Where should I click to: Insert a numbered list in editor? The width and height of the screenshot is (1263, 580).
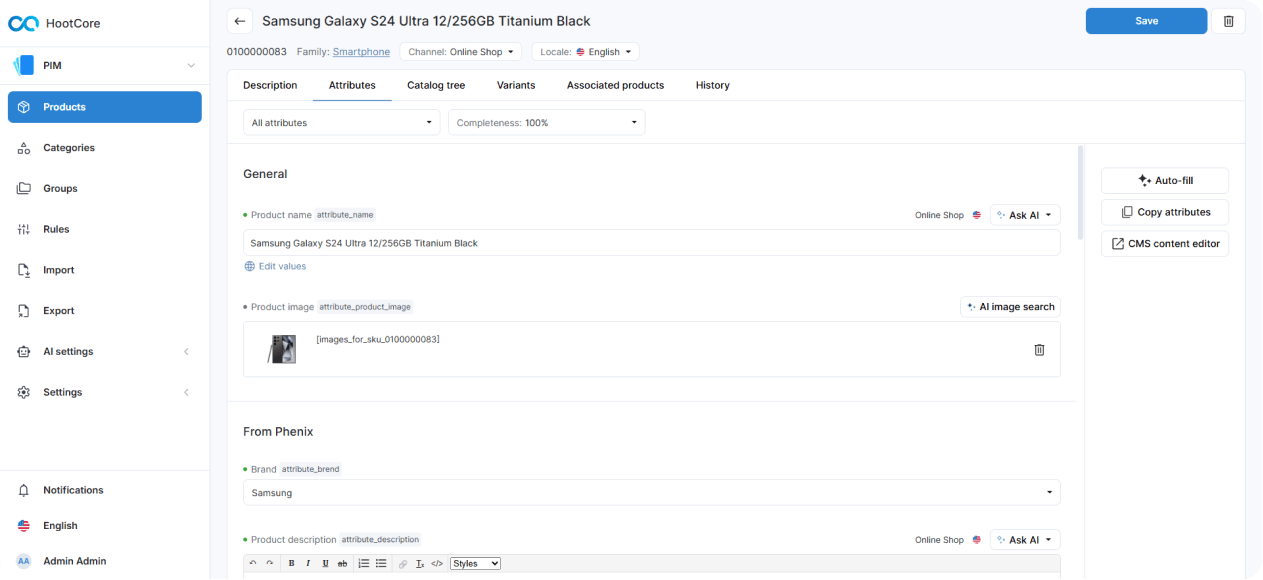364,564
